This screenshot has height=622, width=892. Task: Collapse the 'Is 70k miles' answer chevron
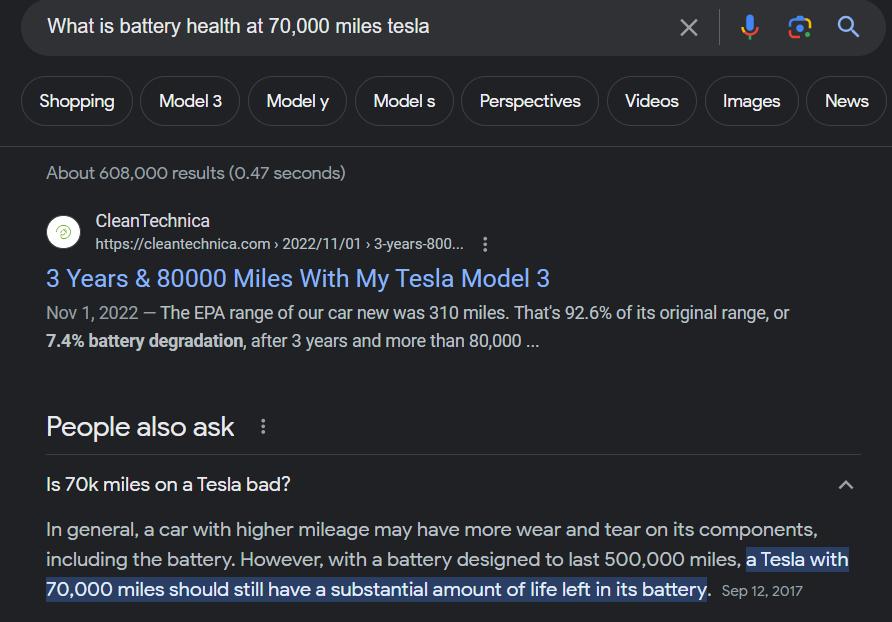point(845,485)
